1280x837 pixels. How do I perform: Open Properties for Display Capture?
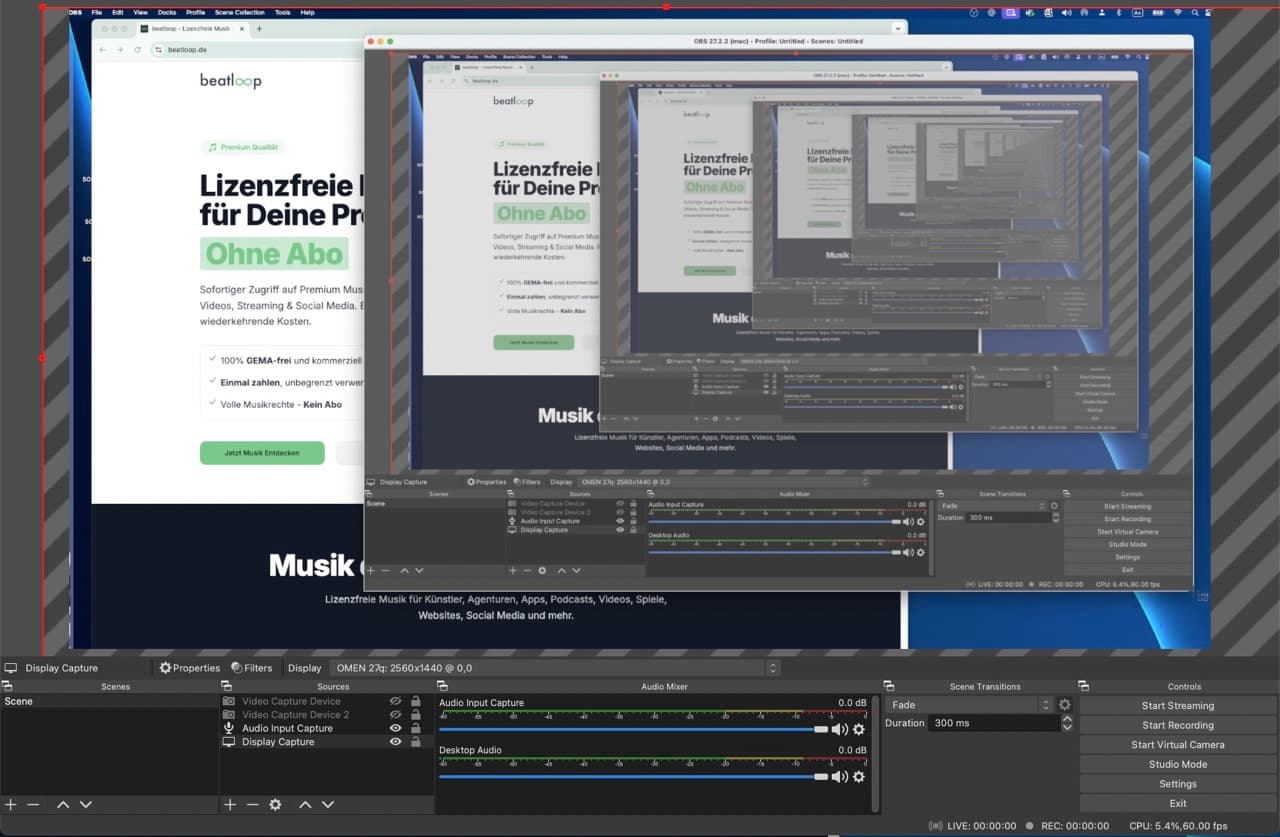tap(189, 668)
